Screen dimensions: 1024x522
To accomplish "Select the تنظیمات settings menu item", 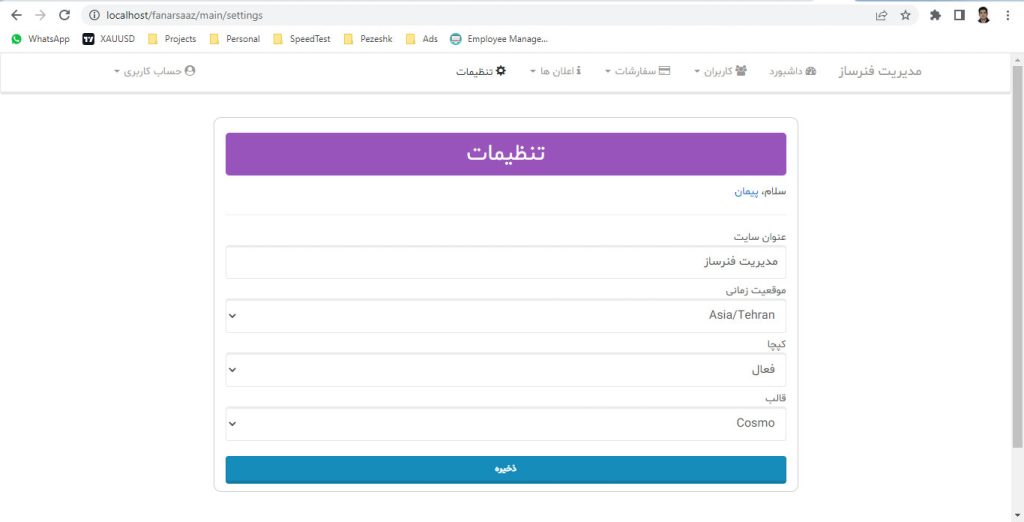I will [481, 71].
